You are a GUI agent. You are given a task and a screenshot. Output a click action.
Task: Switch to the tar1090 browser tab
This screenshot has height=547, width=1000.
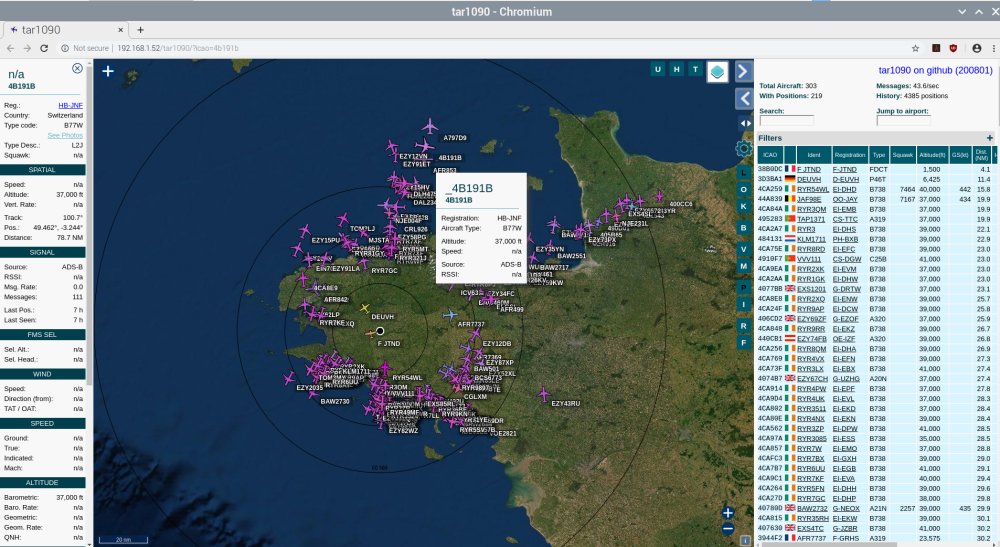67,29
